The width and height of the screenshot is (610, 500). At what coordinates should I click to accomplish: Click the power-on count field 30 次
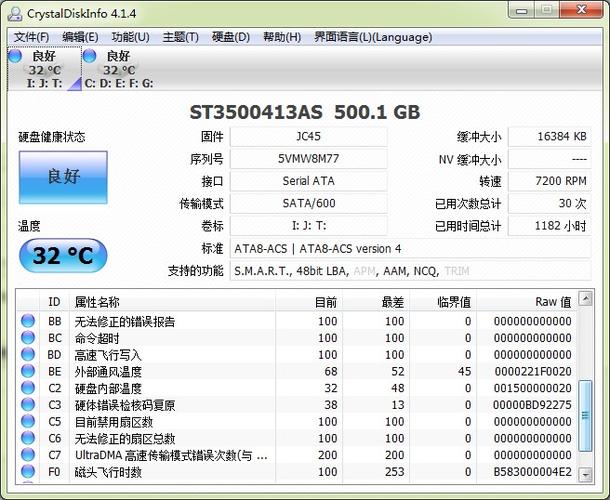pyautogui.click(x=550, y=203)
